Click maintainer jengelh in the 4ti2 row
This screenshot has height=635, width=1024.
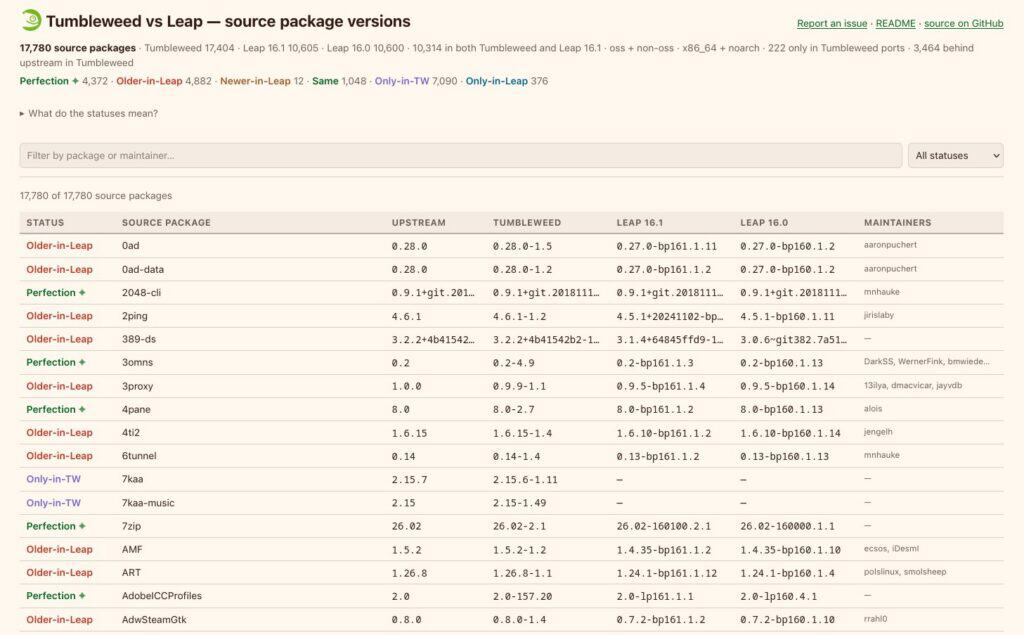(878, 432)
